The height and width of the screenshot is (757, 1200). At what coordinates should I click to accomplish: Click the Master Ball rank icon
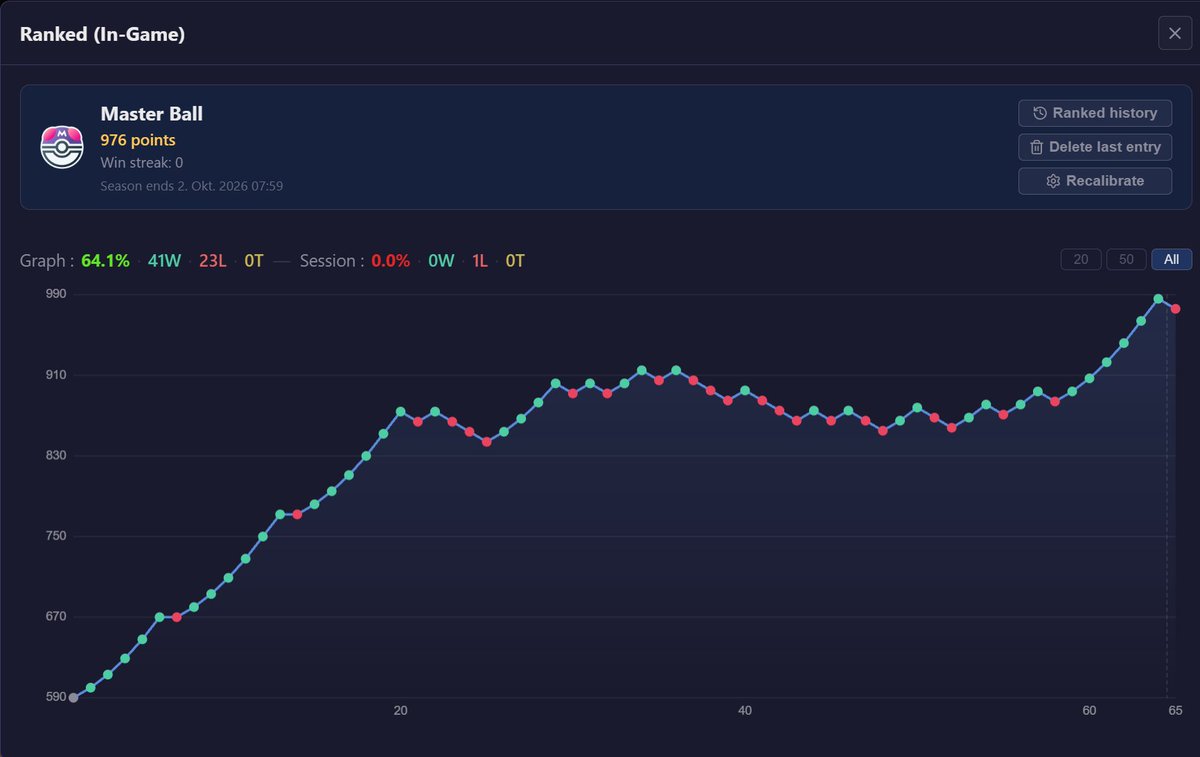(x=62, y=147)
